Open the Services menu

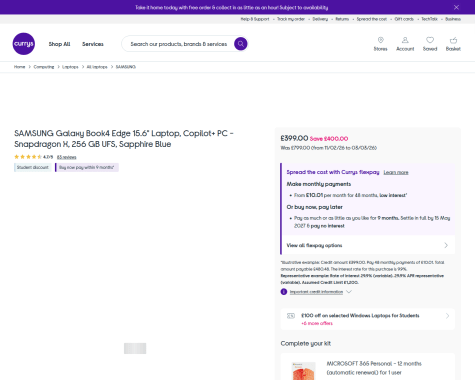point(93,44)
